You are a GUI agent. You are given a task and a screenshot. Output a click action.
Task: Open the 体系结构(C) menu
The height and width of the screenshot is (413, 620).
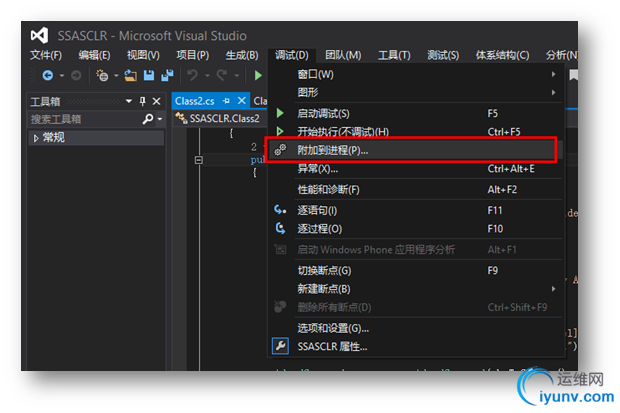click(x=502, y=55)
